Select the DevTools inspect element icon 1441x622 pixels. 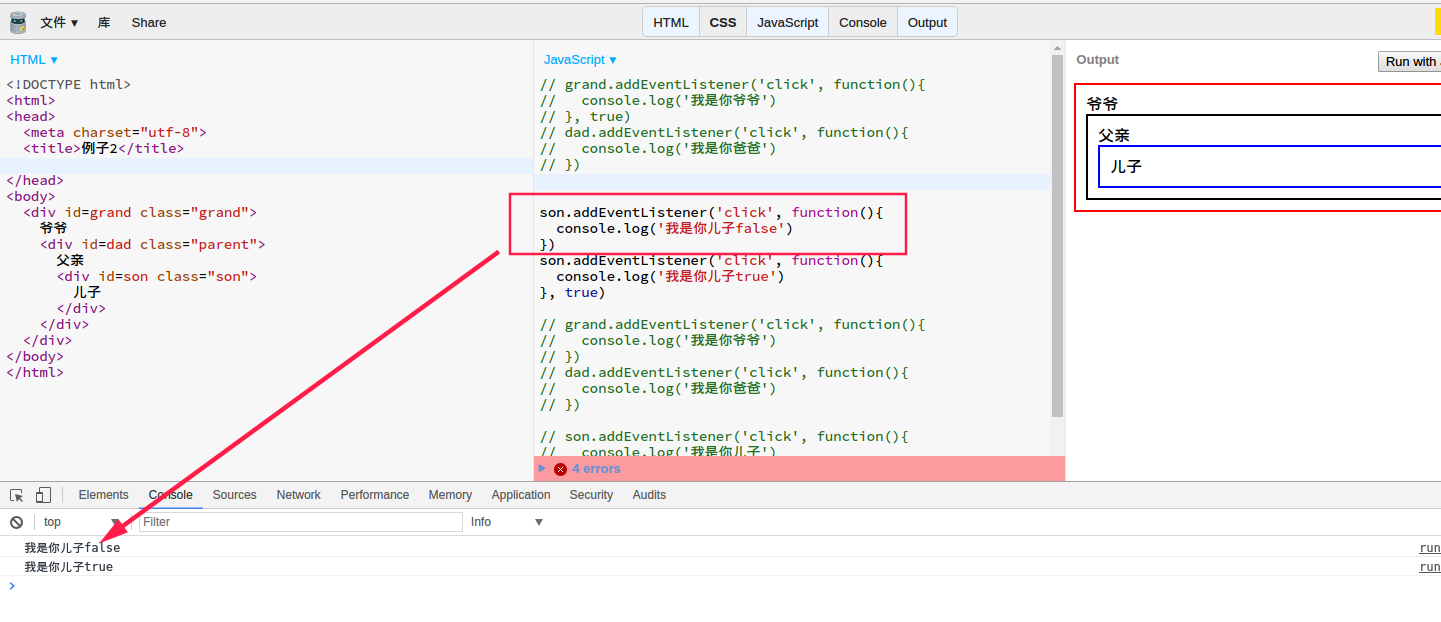[17, 495]
